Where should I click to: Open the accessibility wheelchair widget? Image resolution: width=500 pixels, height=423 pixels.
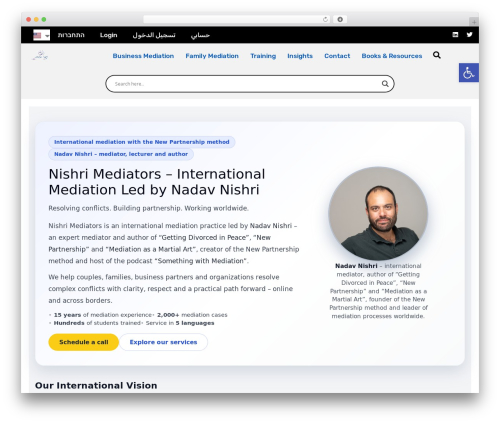click(x=469, y=72)
